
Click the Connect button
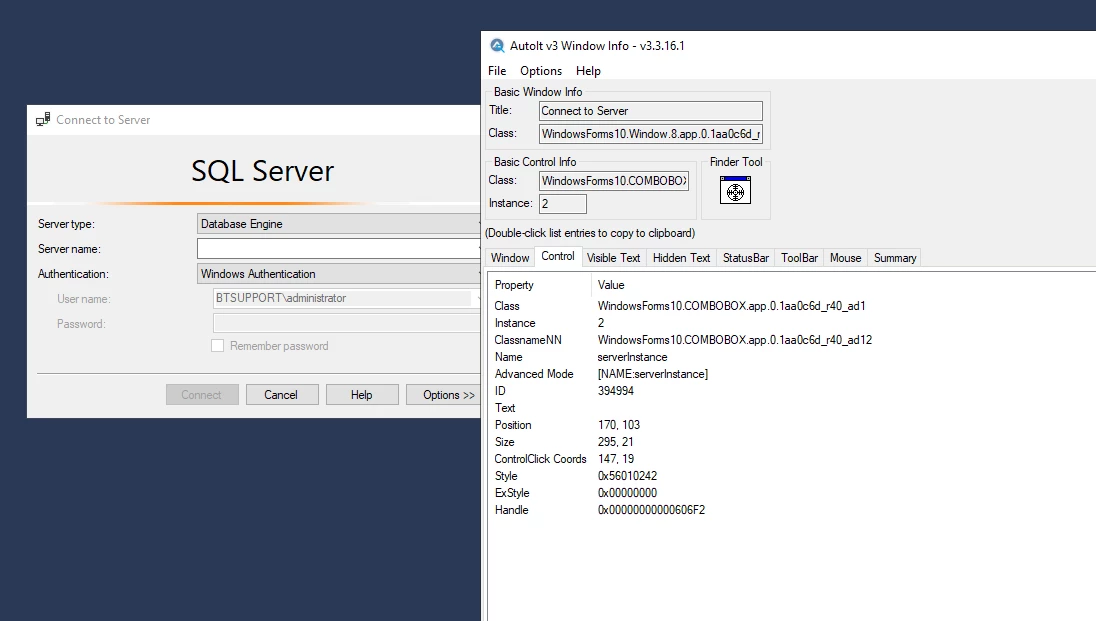(x=202, y=394)
